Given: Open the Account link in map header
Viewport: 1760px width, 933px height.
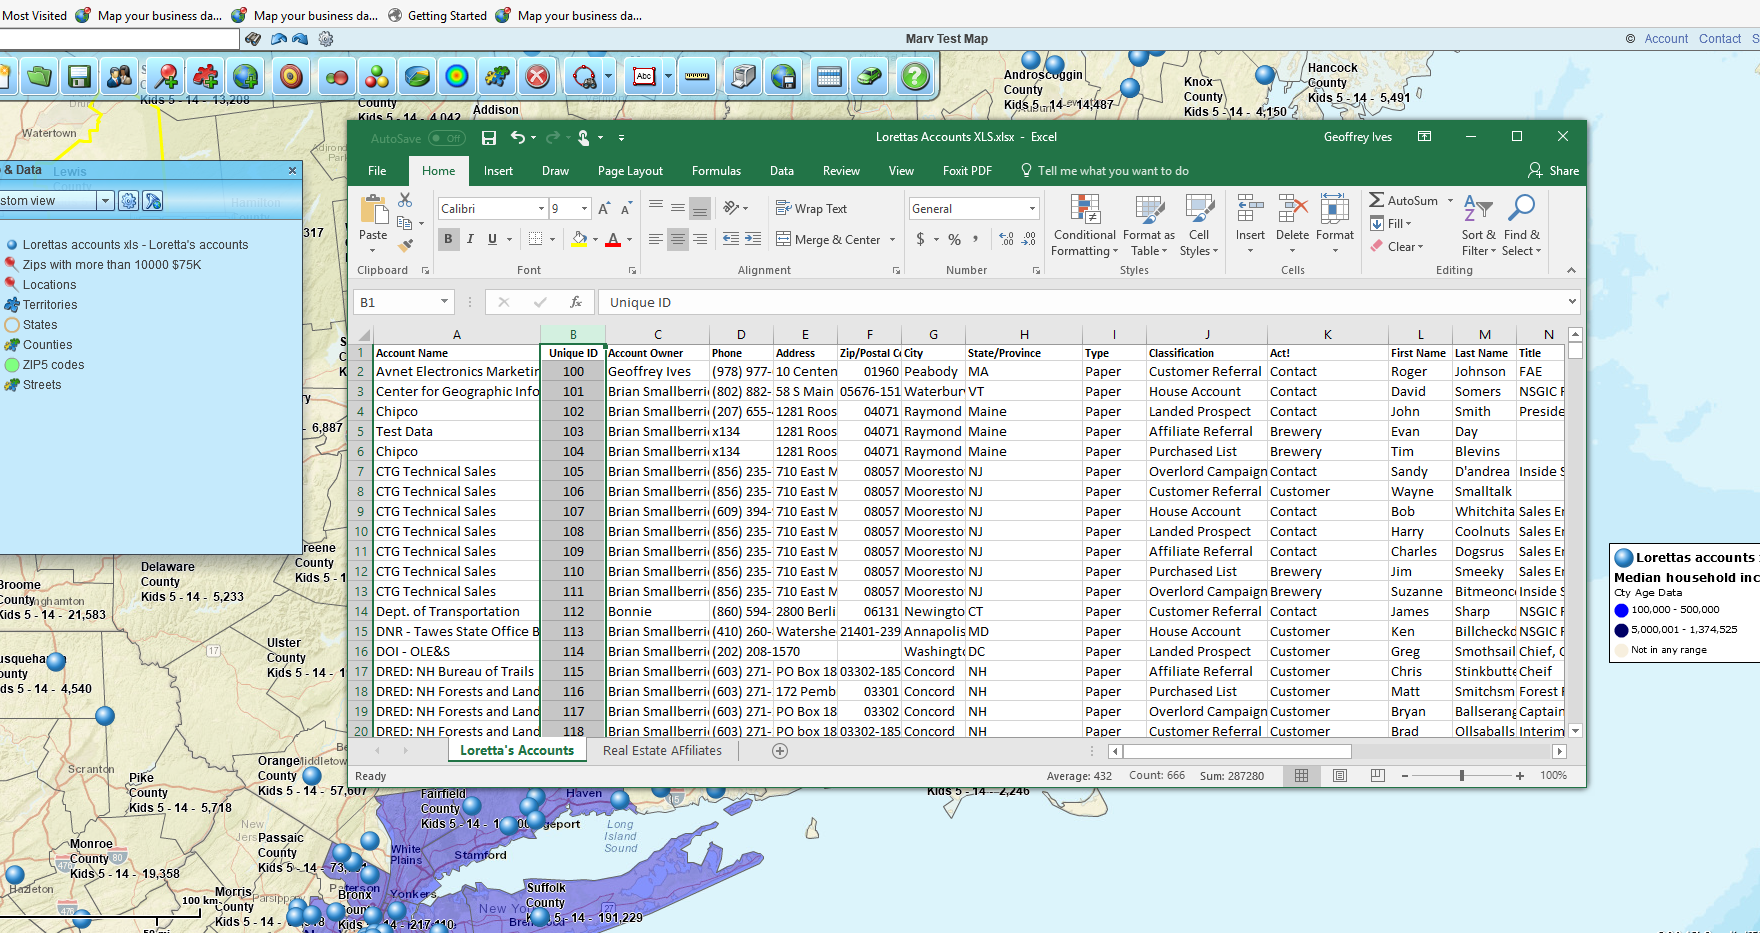Looking at the screenshot, I should 1666,39.
